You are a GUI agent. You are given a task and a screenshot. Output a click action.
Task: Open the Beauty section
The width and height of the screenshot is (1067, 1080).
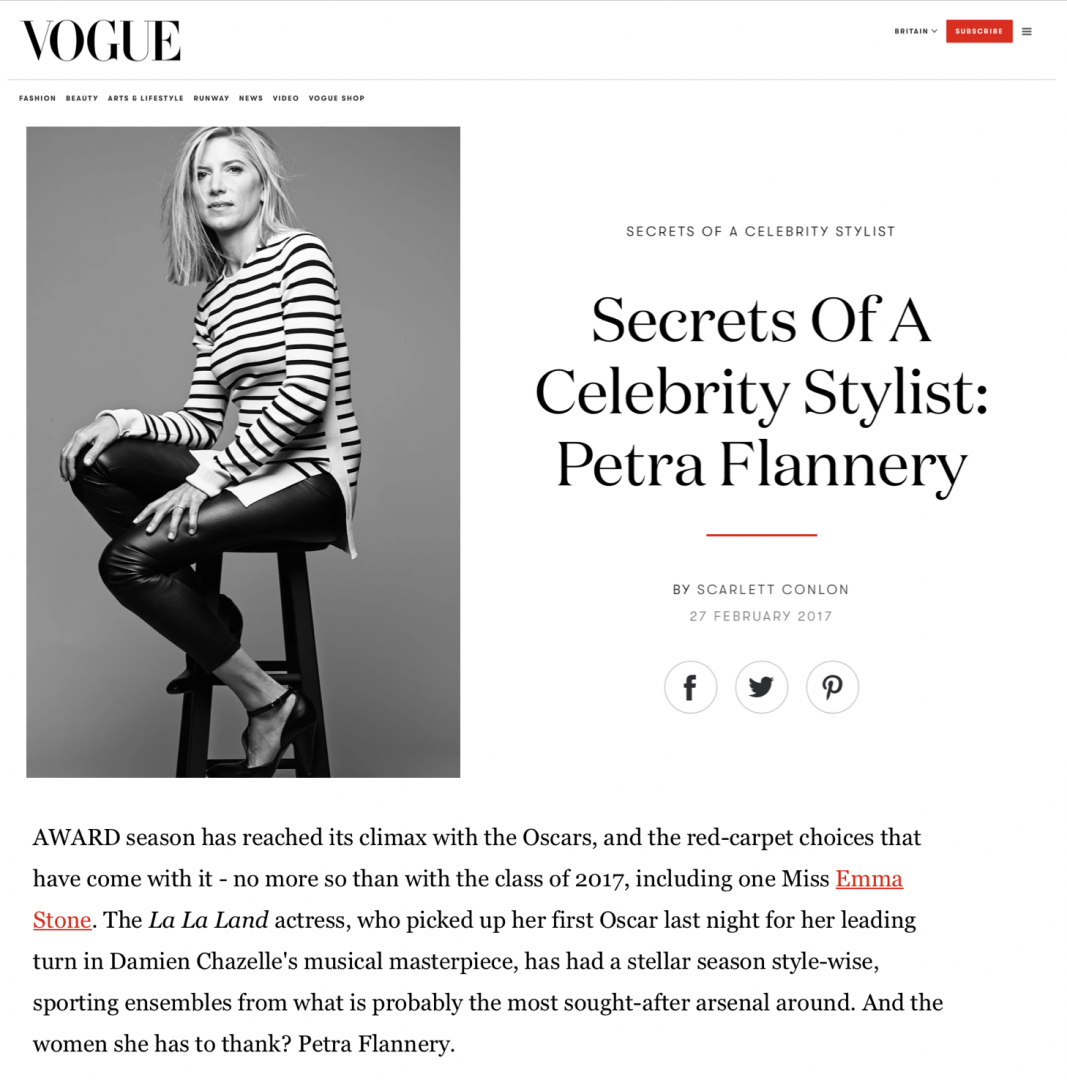[x=82, y=98]
